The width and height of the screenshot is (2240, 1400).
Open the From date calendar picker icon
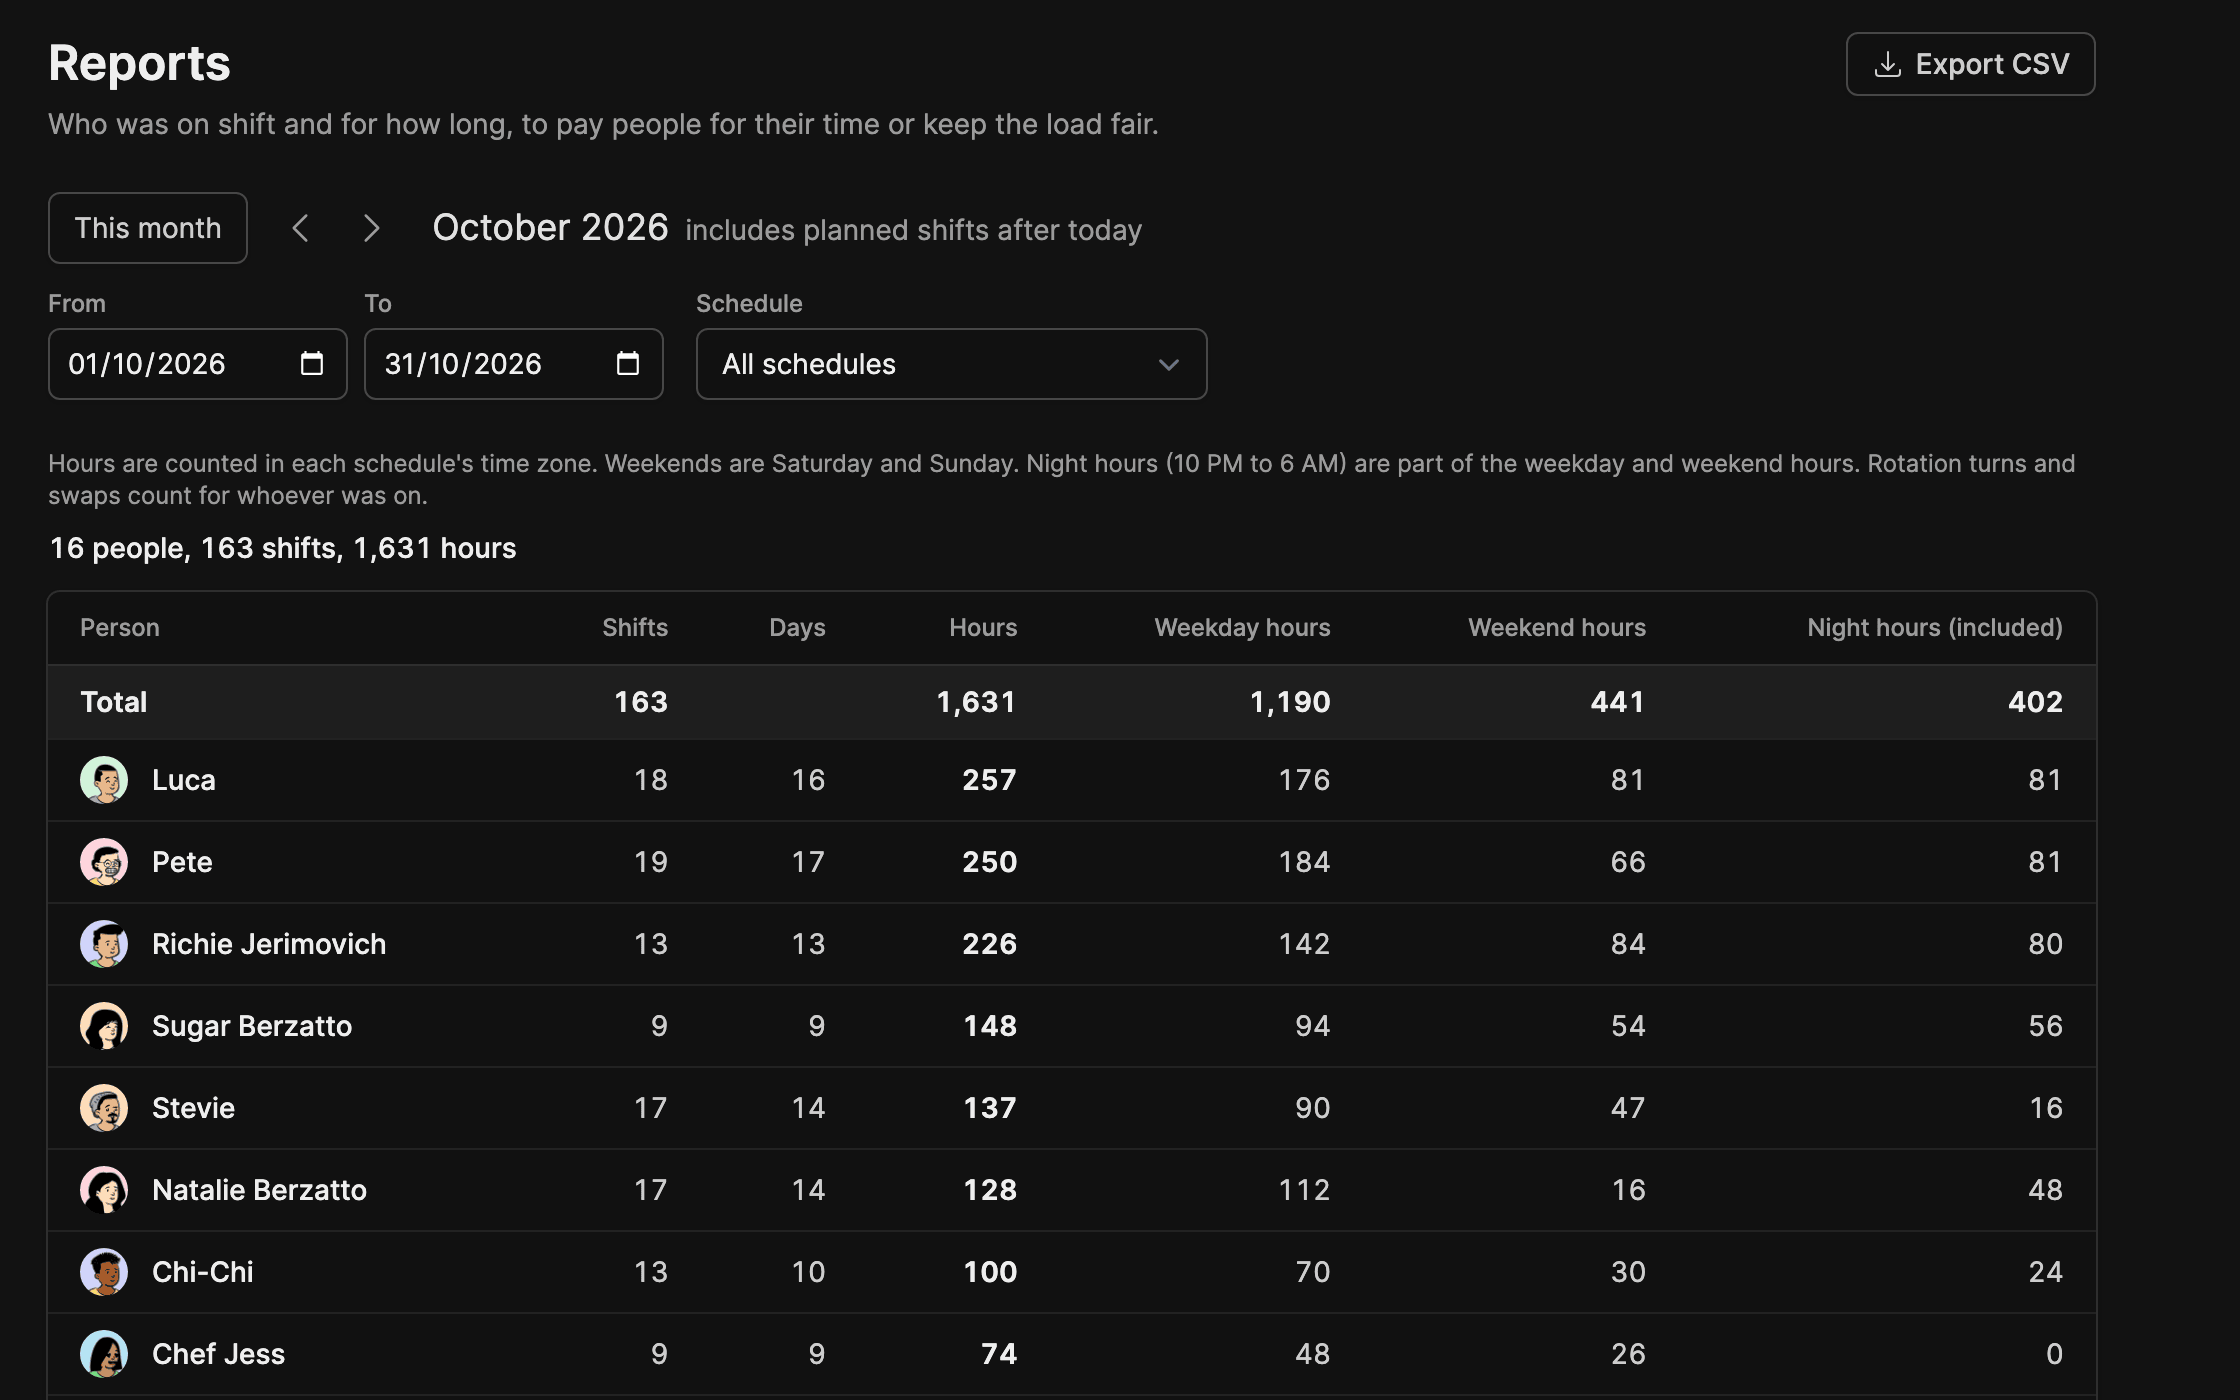click(x=312, y=363)
